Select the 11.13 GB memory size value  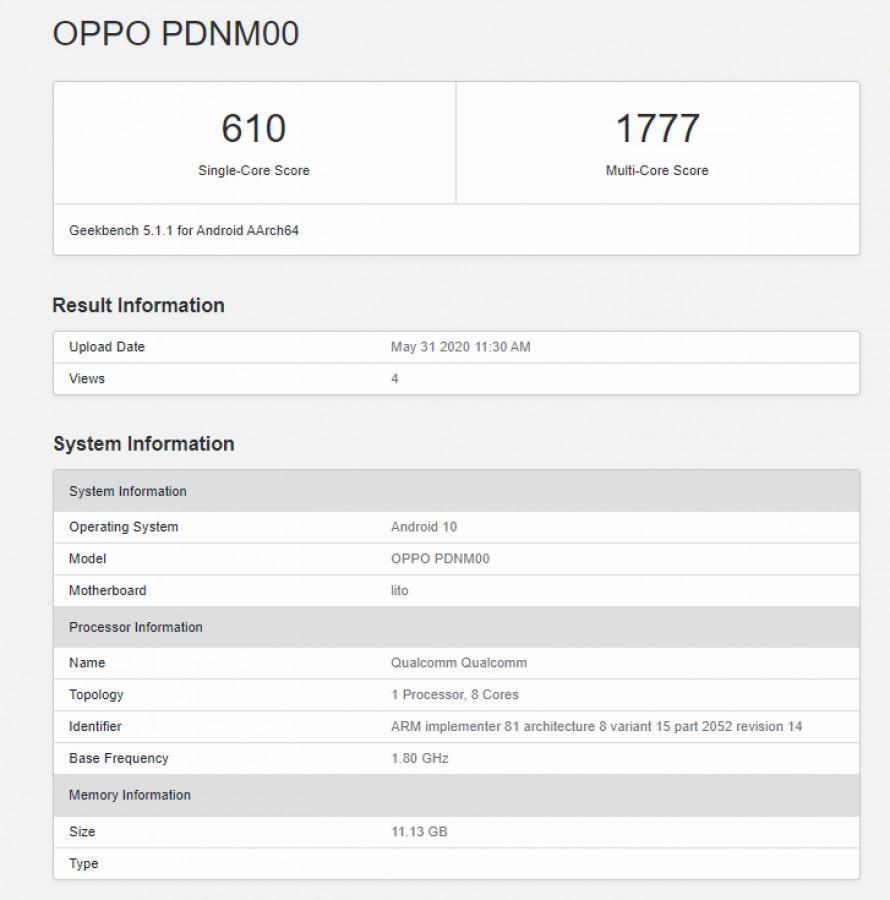(419, 832)
